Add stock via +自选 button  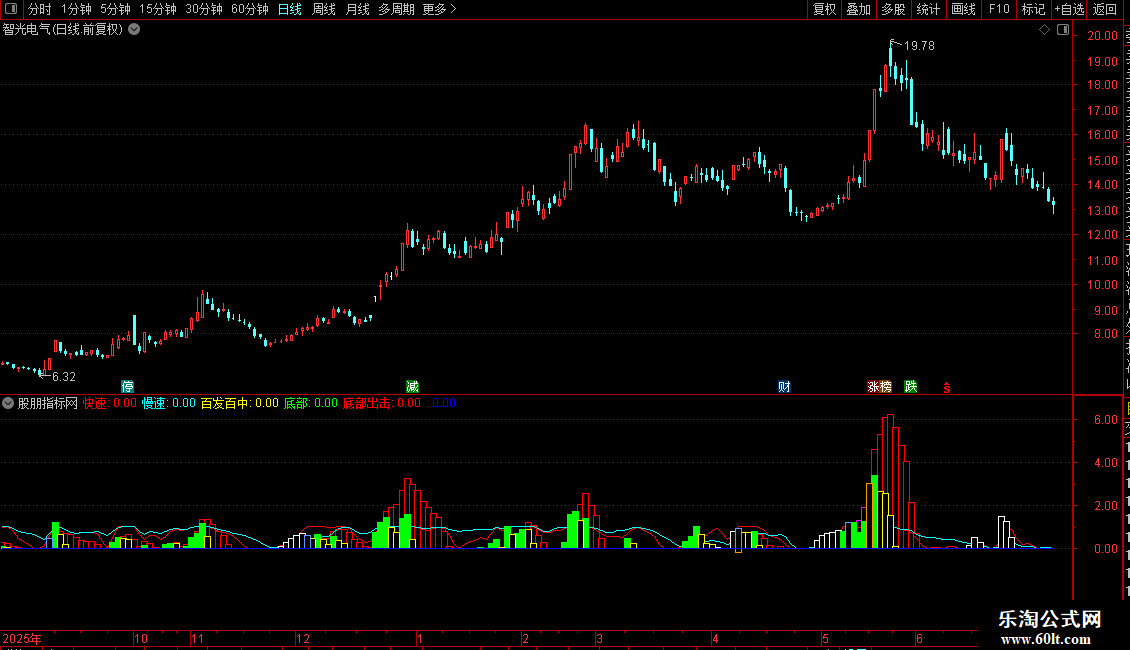[1069, 9]
